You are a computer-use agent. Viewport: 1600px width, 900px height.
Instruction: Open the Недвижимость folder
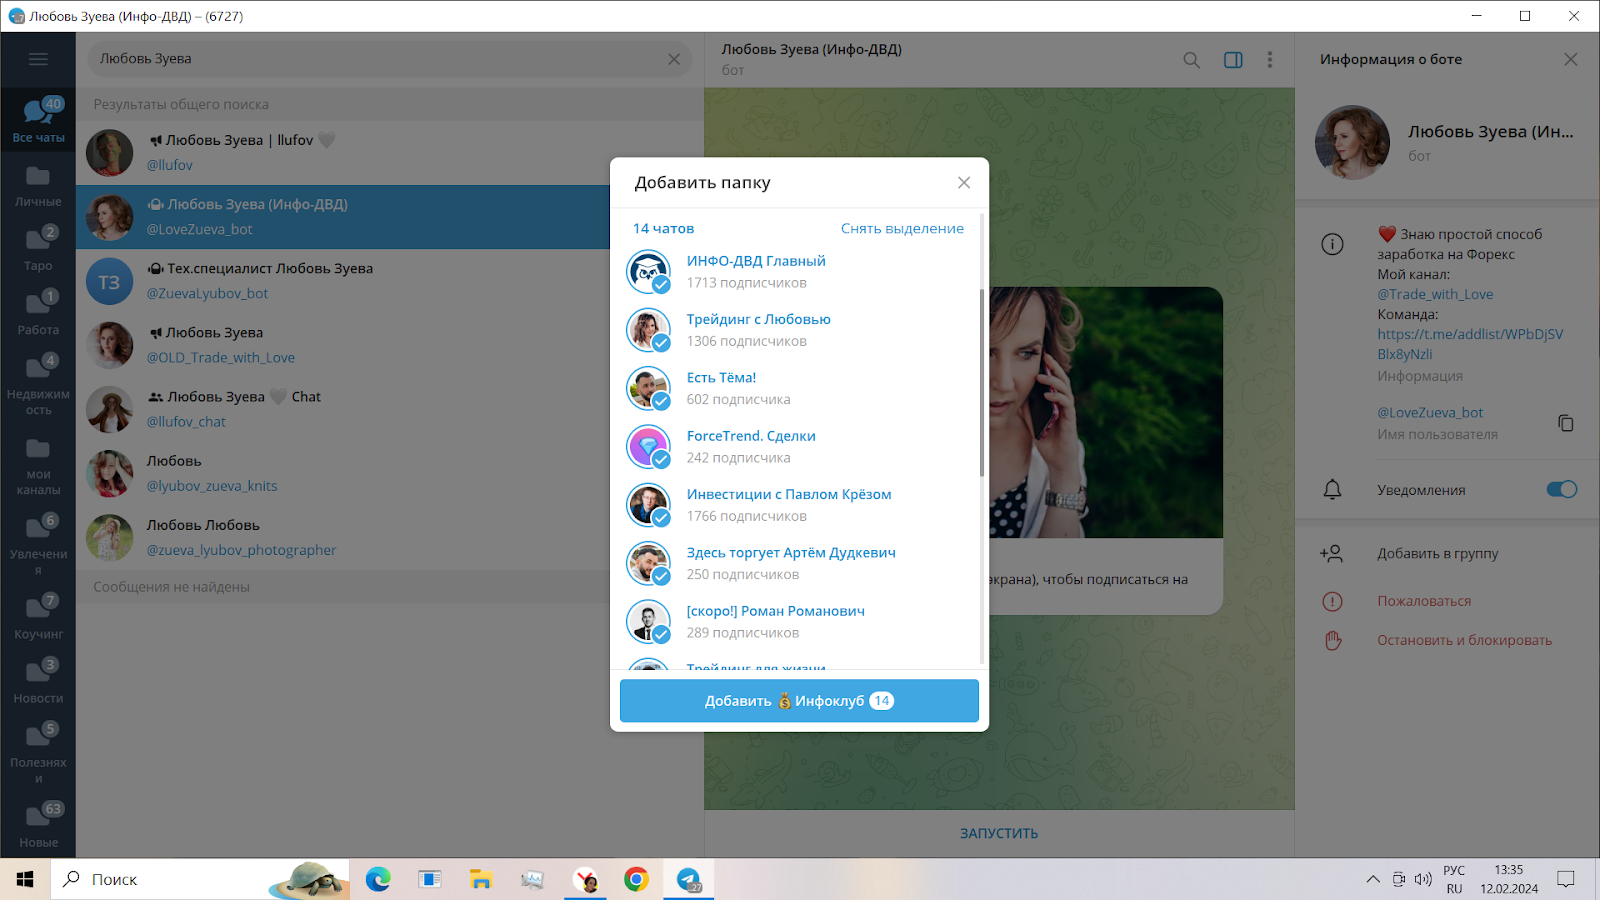pyautogui.click(x=38, y=385)
